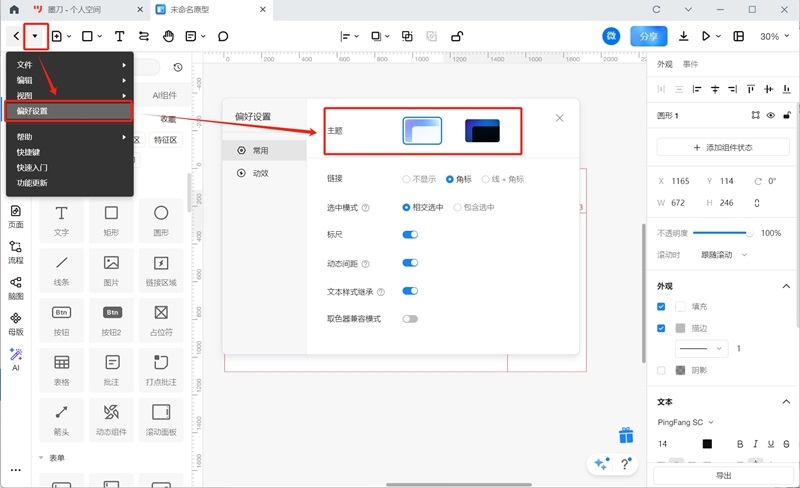Click the blue 分享 share button
The height and width of the screenshot is (488, 800).
(x=648, y=36)
